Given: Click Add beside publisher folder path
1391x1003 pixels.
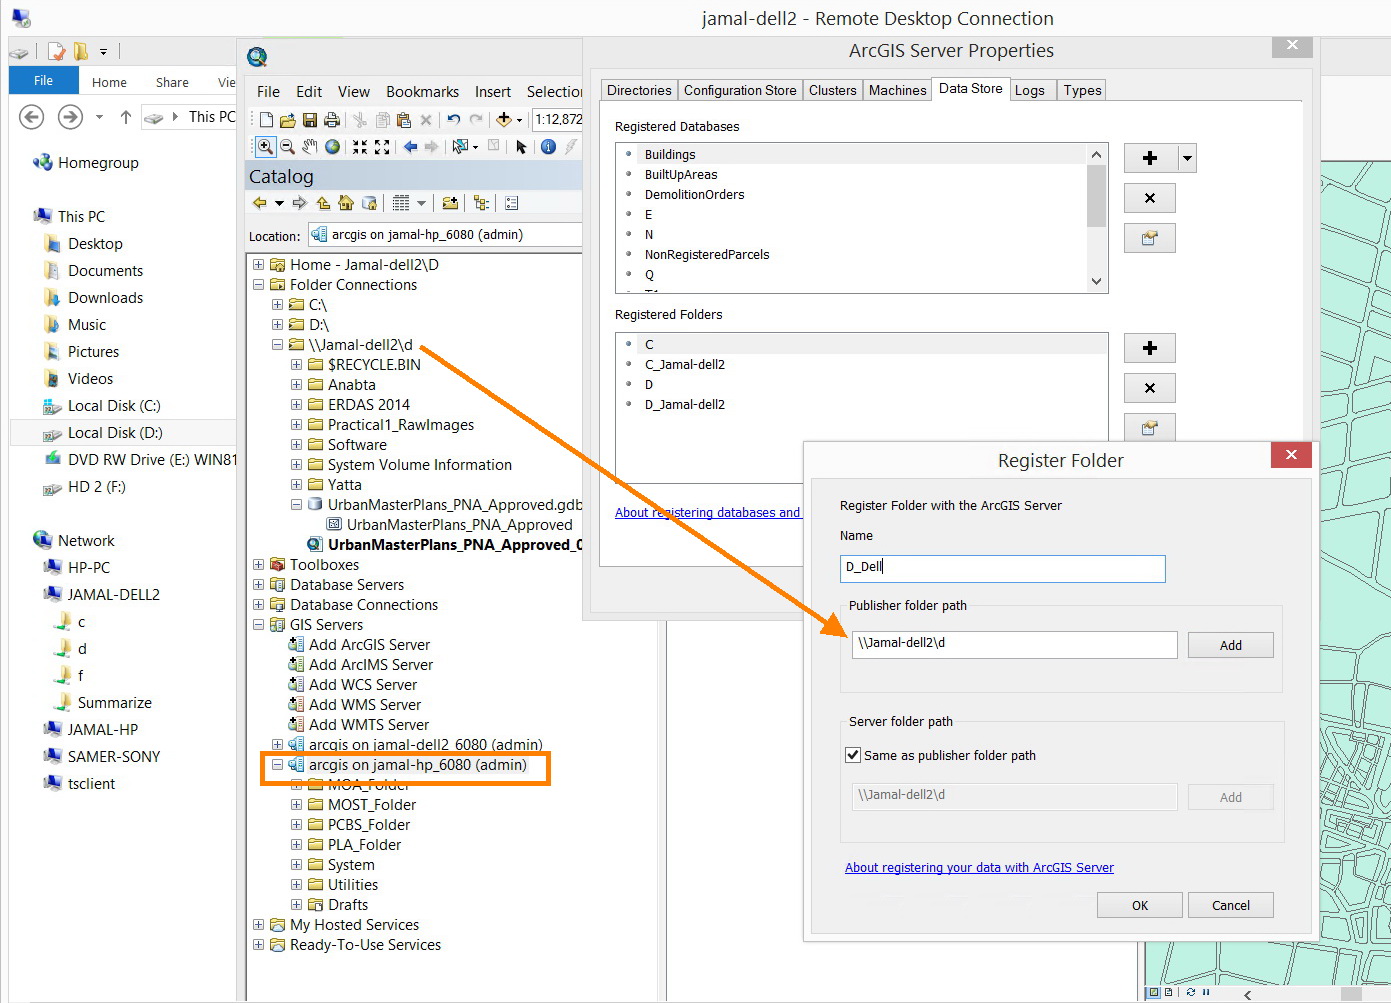Looking at the screenshot, I should 1231,645.
